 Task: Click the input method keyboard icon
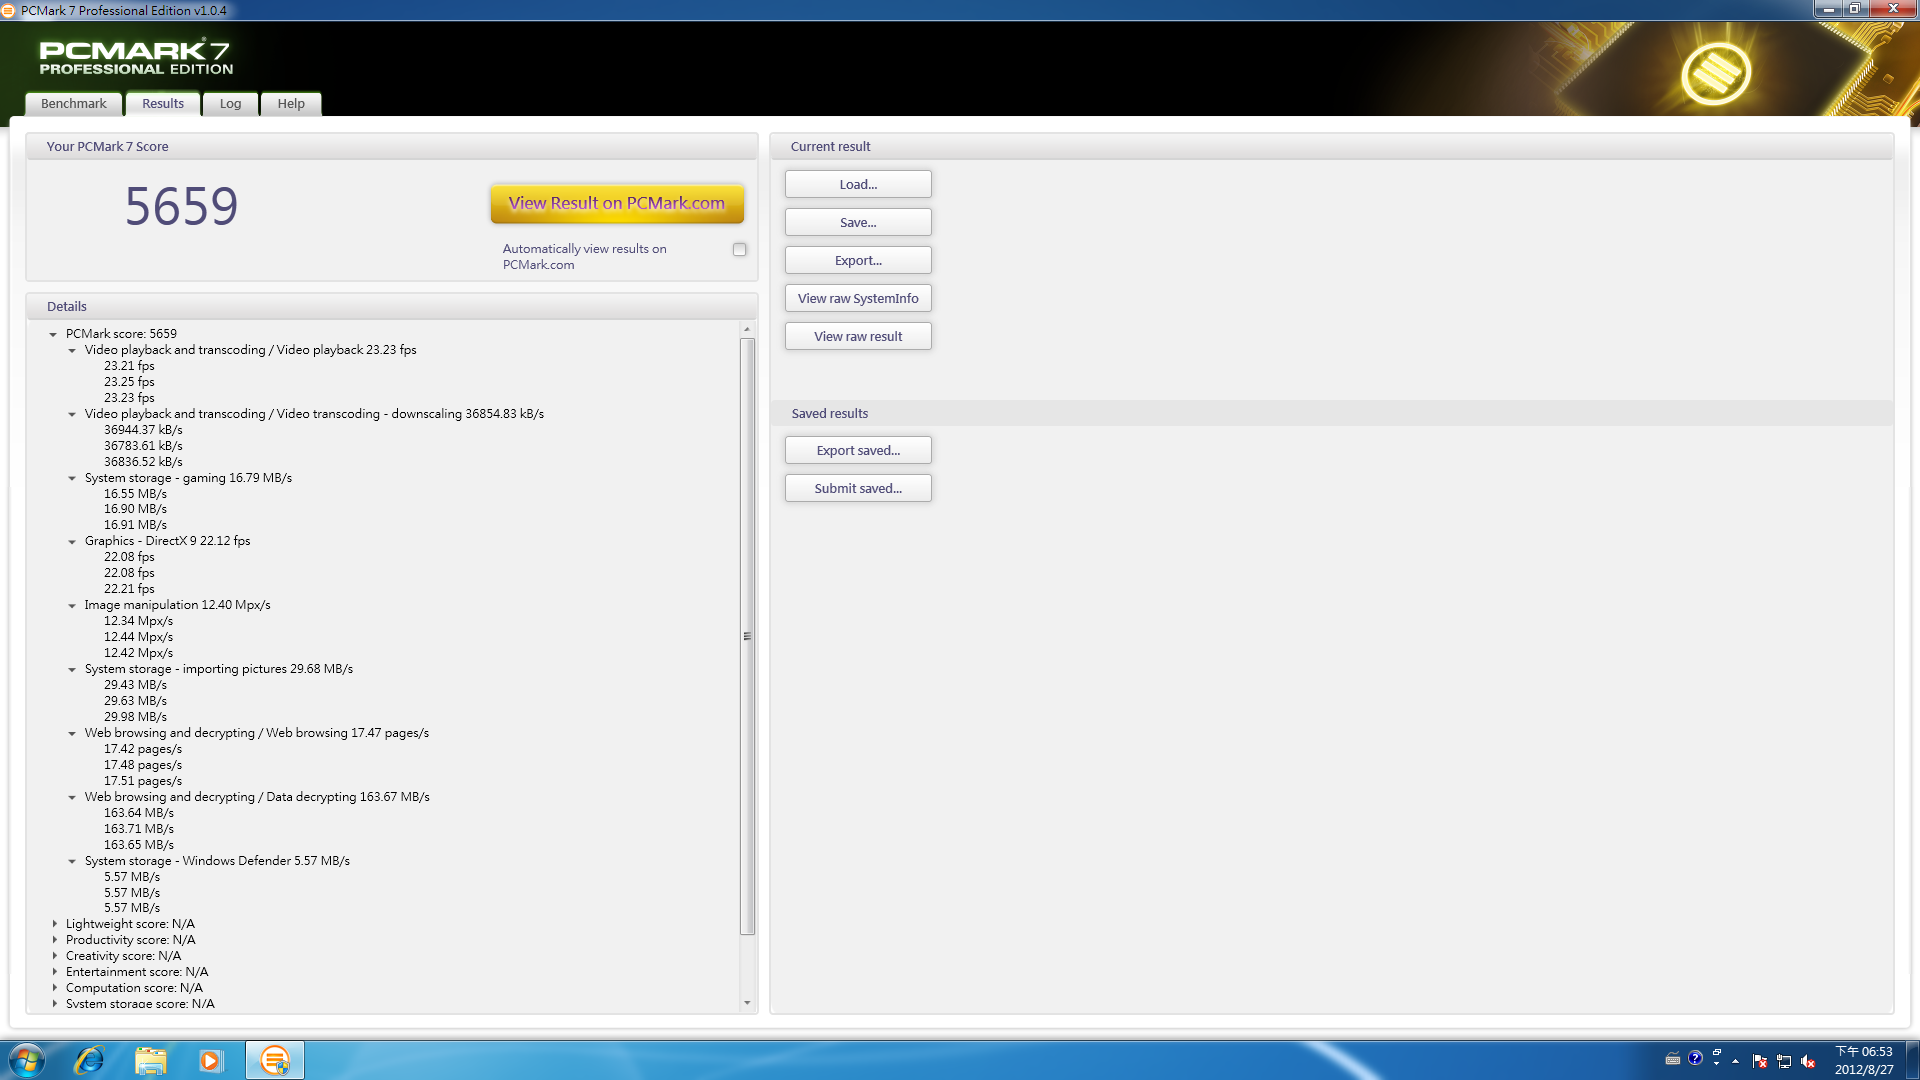(1673, 1058)
